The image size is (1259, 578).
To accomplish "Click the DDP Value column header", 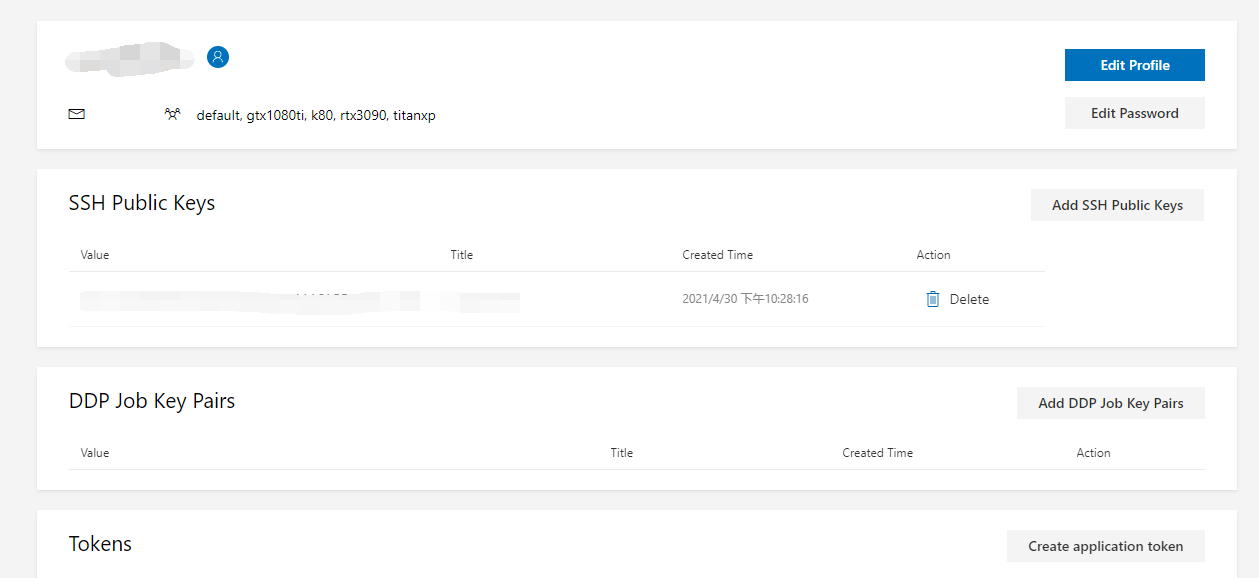I will tap(95, 453).
